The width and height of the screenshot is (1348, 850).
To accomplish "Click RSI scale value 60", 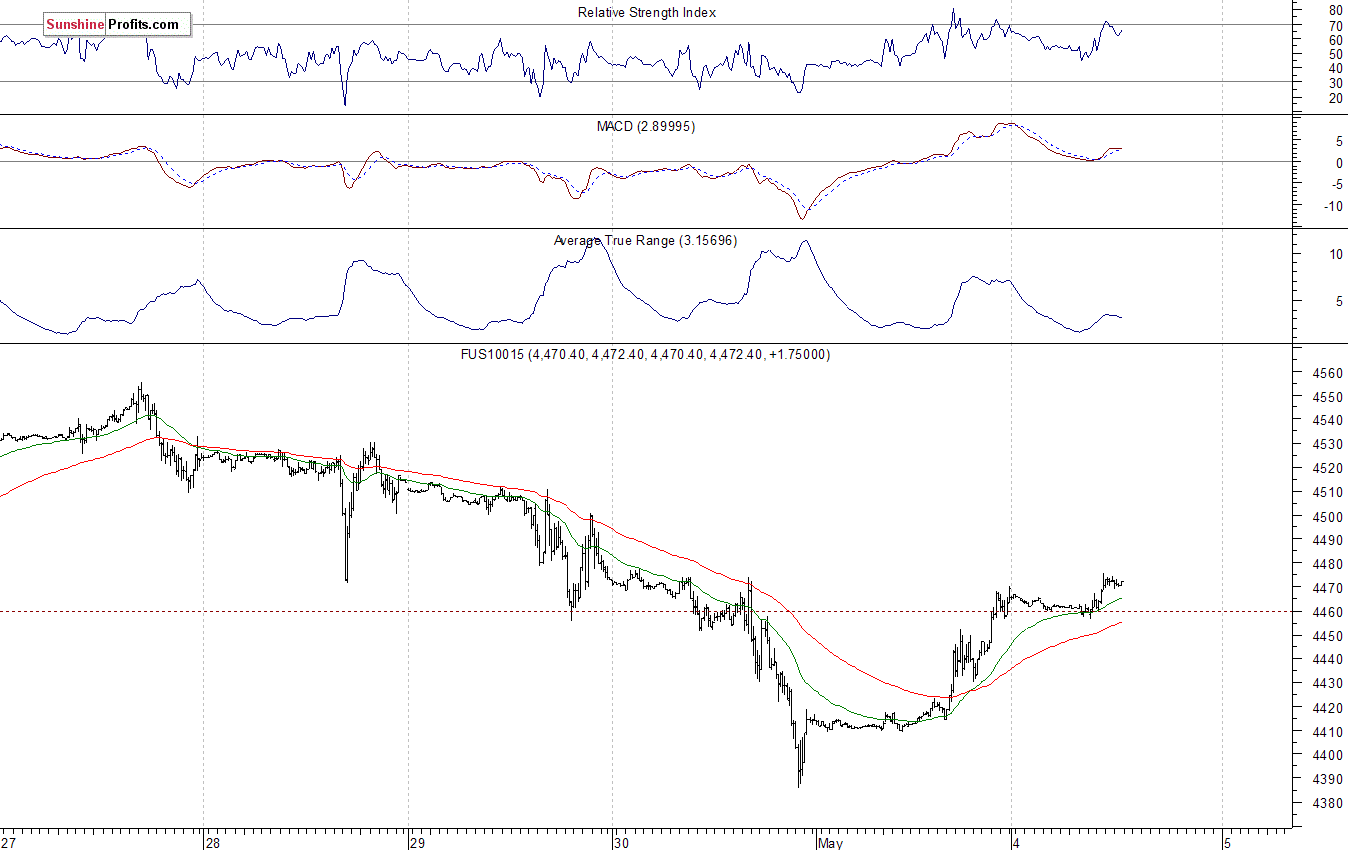I will tap(1335, 40).
